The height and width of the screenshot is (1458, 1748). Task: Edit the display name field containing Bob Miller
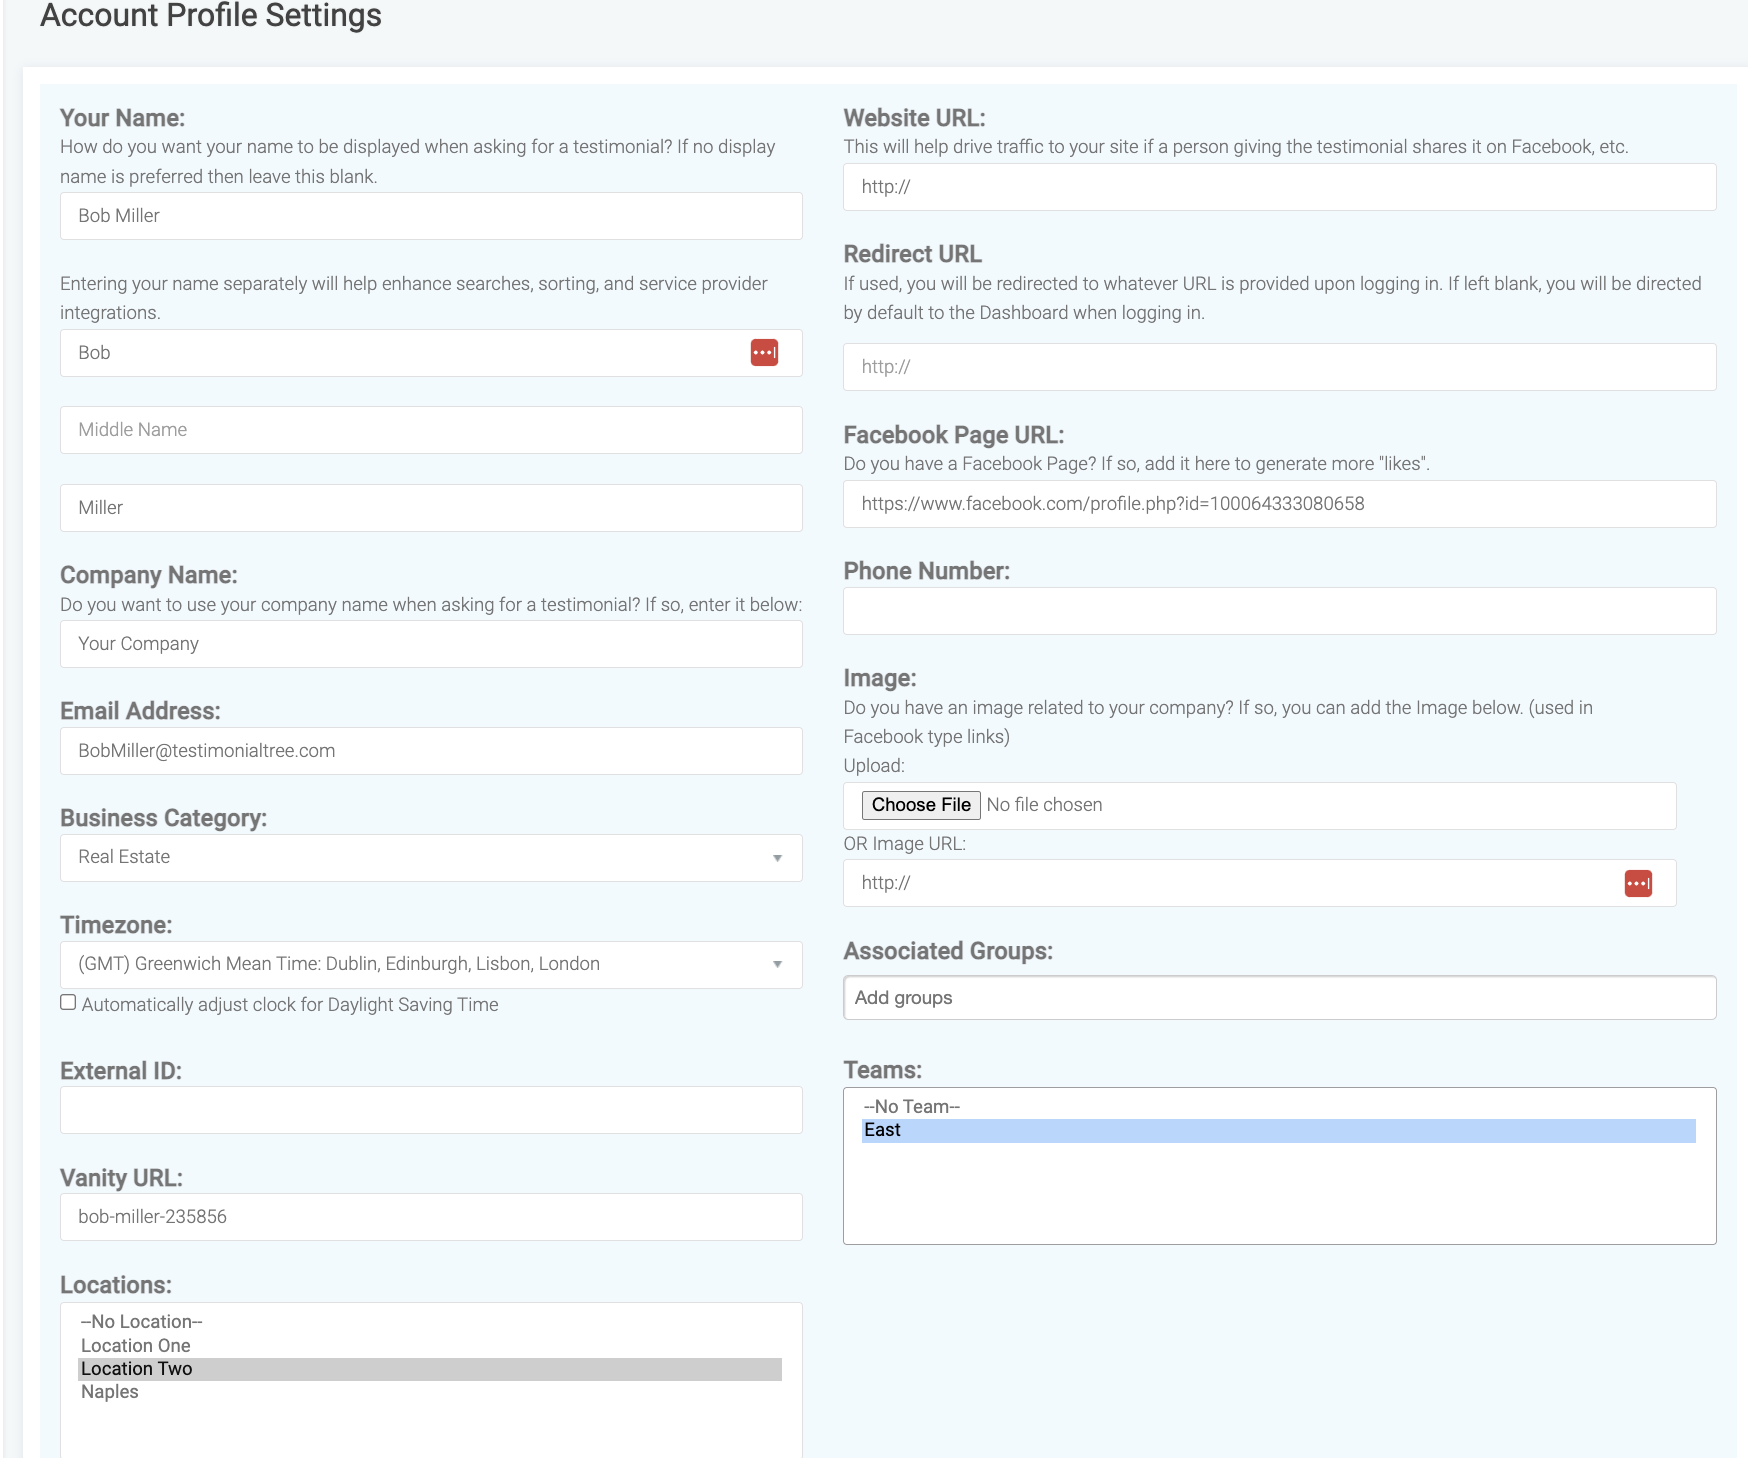pos(431,216)
